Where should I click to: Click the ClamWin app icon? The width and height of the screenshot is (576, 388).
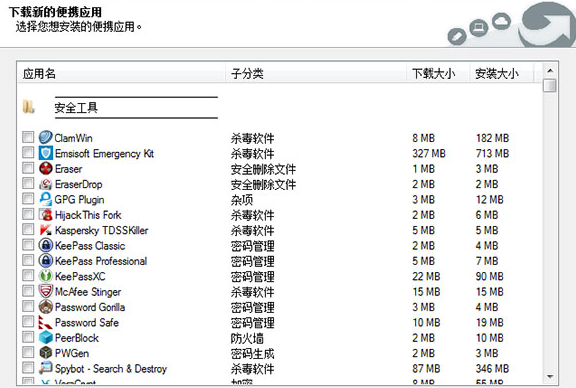(x=46, y=137)
